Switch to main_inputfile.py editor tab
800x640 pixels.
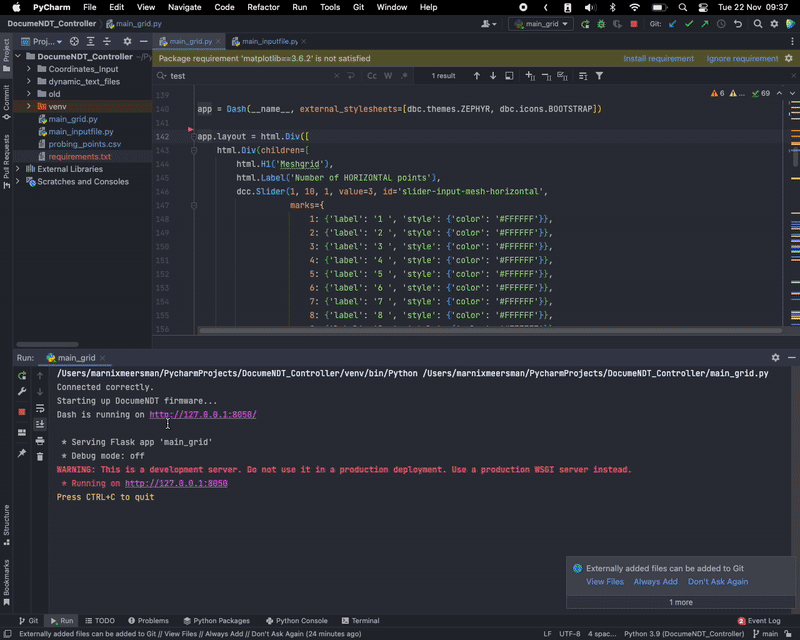(269, 41)
